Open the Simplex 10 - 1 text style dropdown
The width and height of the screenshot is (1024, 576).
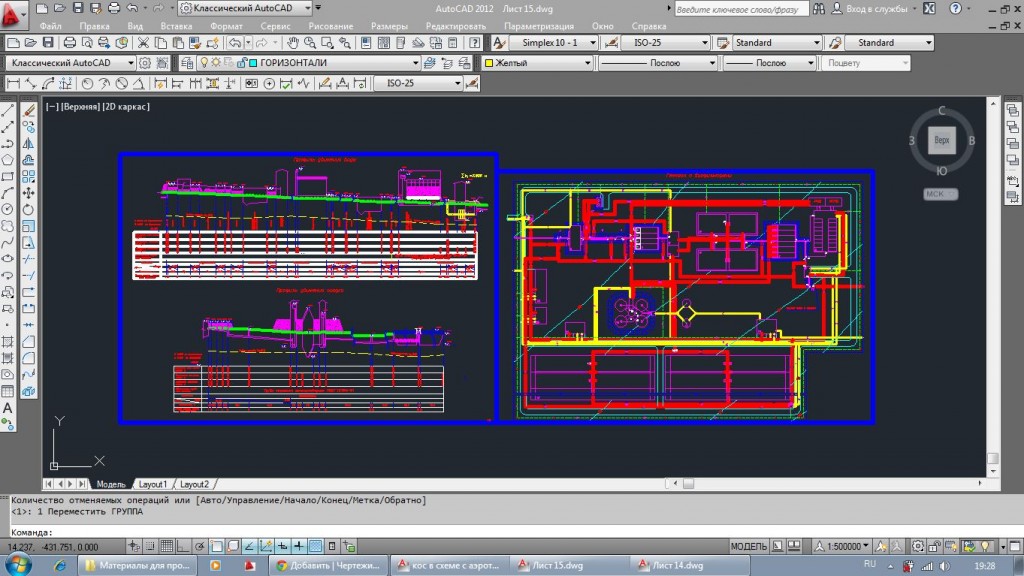pos(593,43)
